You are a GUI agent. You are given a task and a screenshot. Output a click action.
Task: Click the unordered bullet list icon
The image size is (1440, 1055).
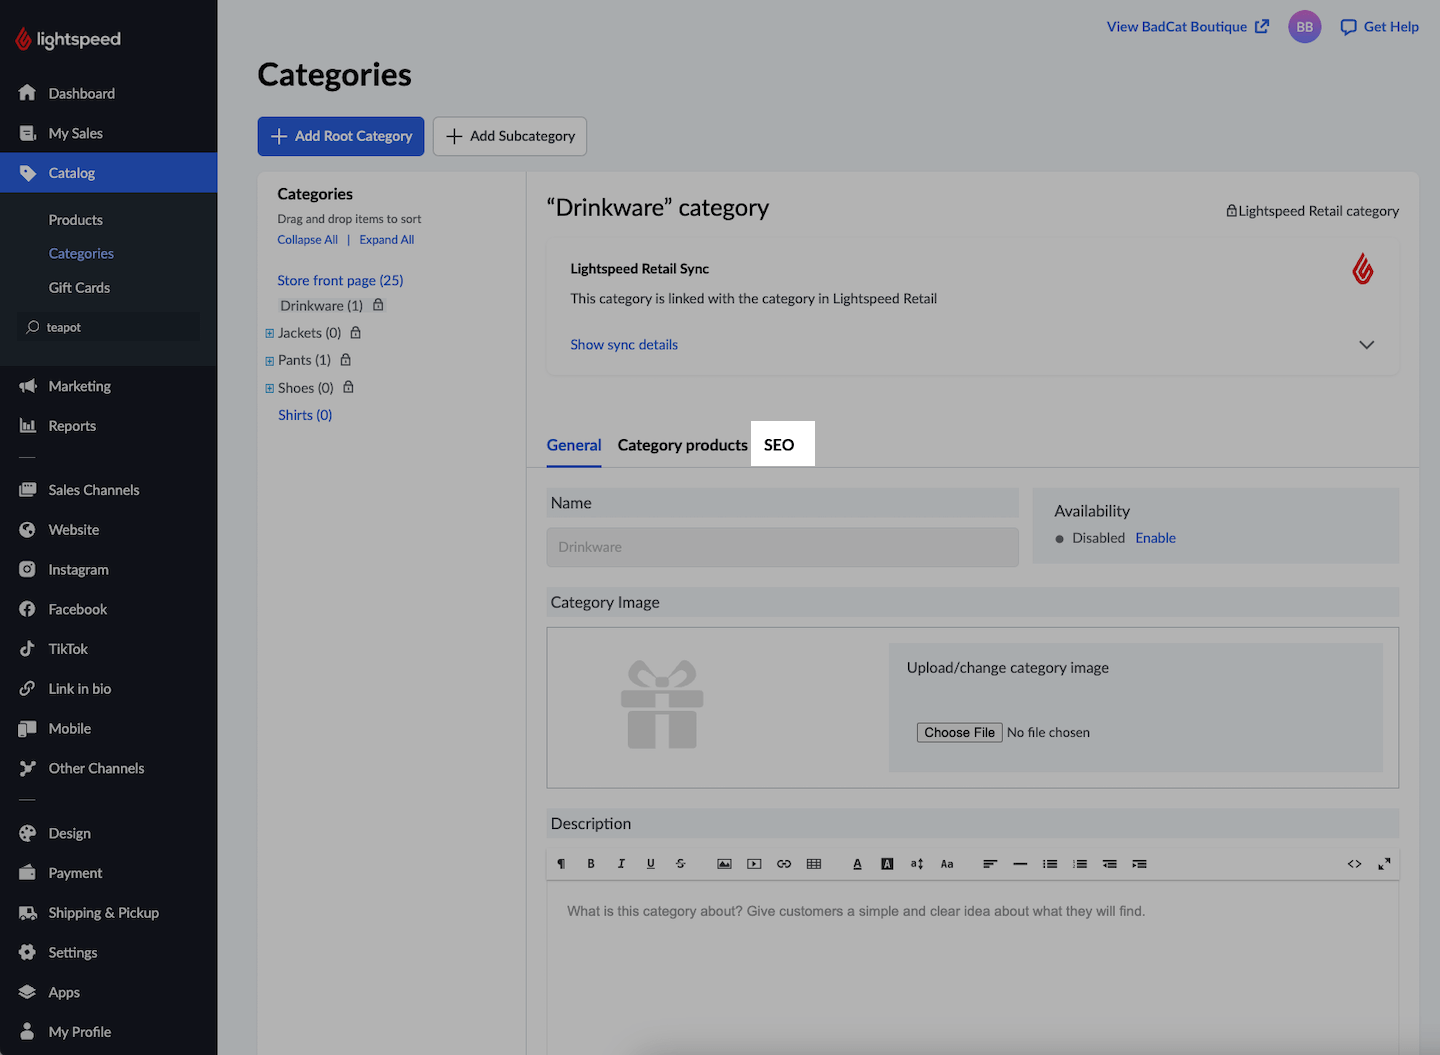pyautogui.click(x=1050, y=864)
